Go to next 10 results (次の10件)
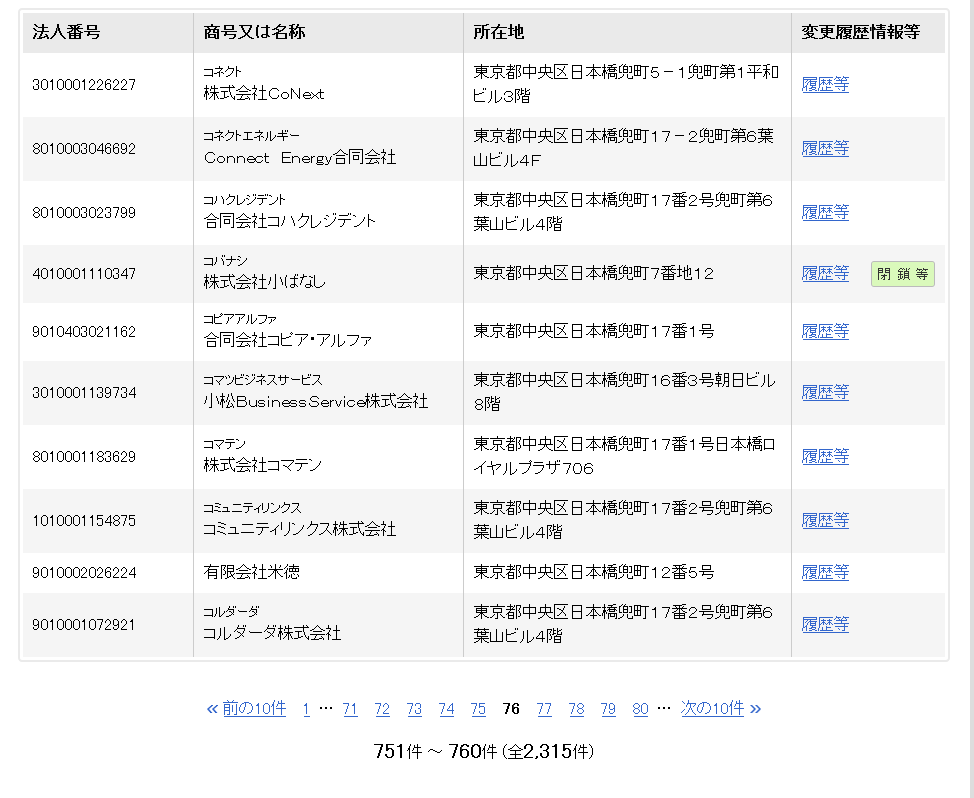The height and width of the screenshot is (798, 974). coord(720,709)
